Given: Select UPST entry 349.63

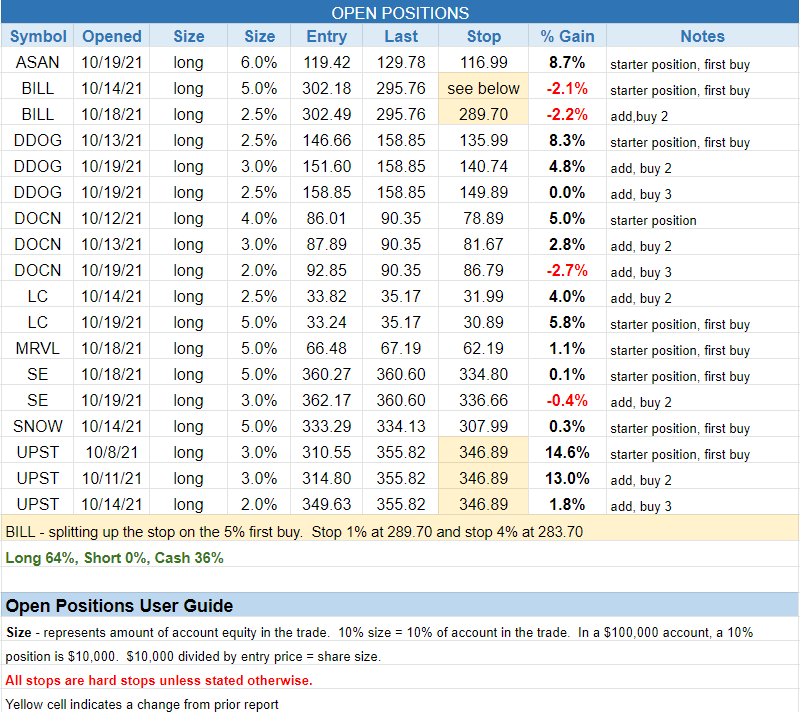Looking at the screenshot, I should [x=327, y=504].
